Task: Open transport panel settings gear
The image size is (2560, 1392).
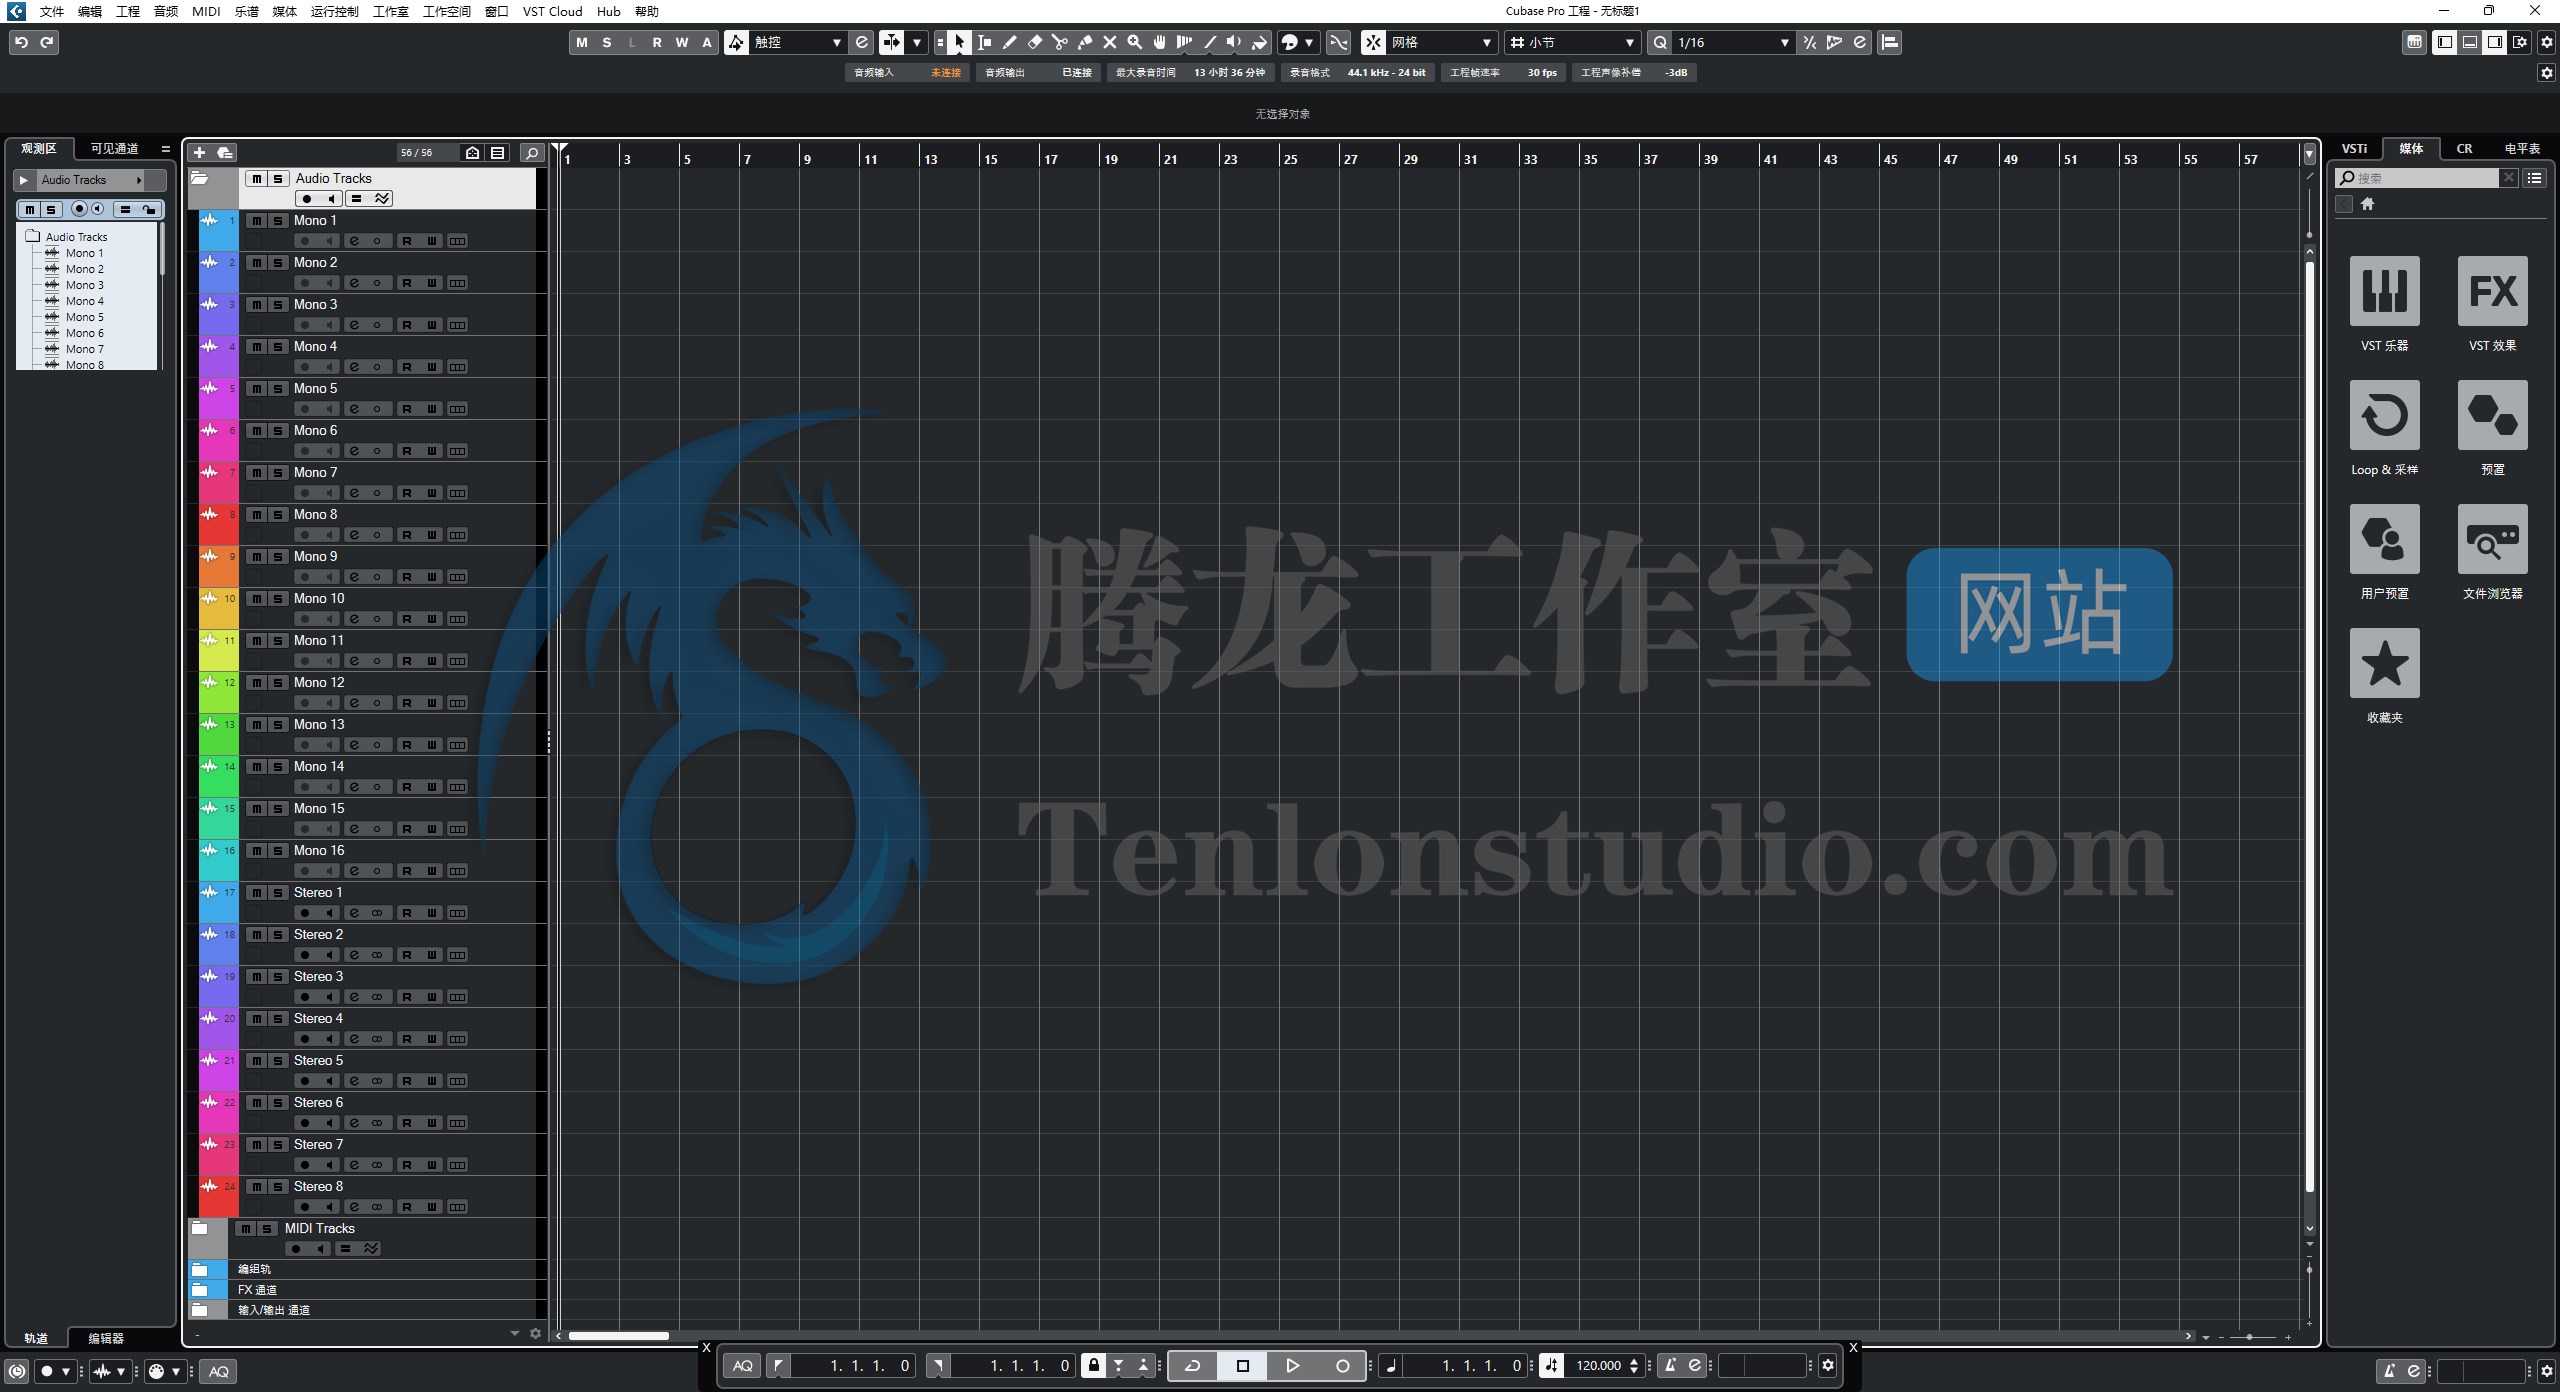Action: 1828,1365
